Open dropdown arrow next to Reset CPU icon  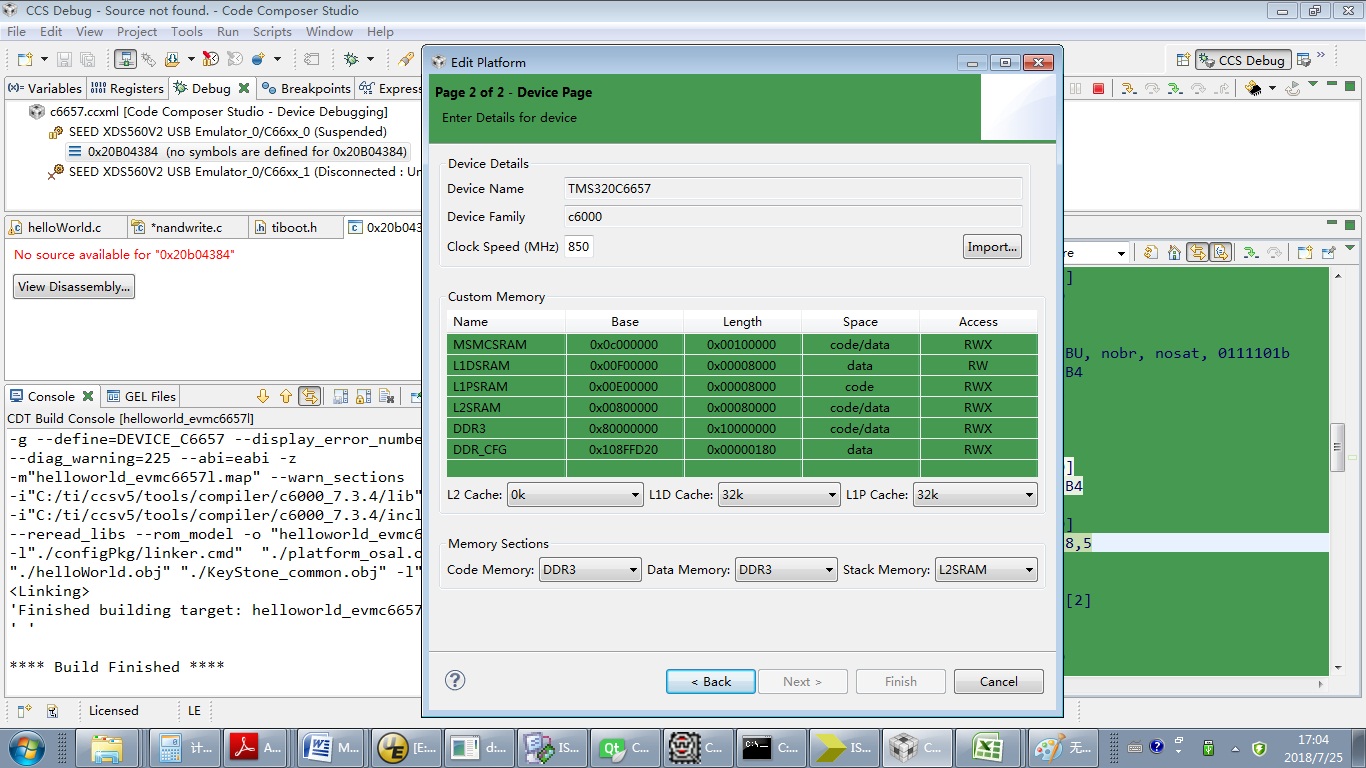[x=1272, y=88]
